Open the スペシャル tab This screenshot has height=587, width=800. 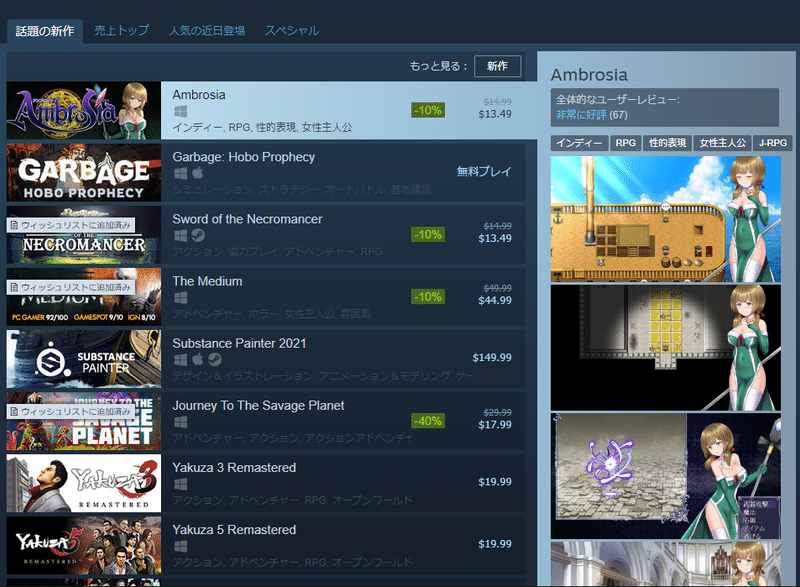click(291, 31)
